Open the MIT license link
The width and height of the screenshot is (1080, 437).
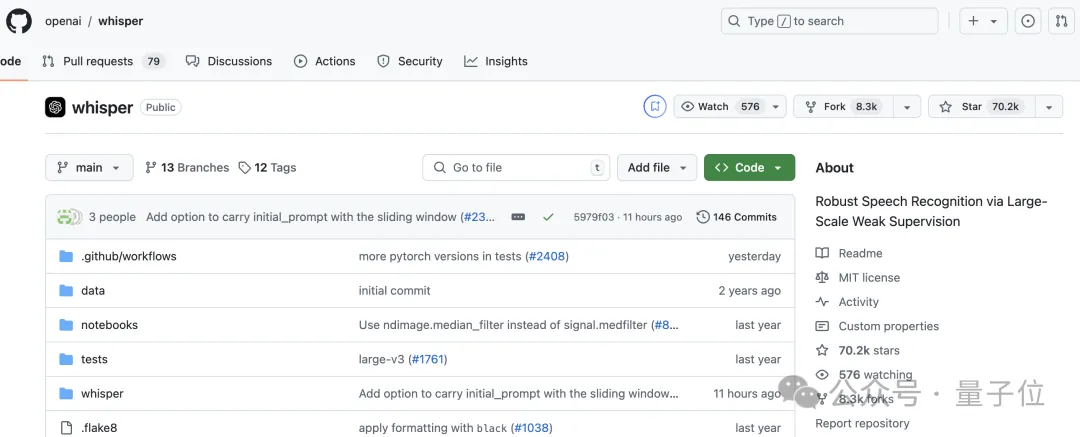[x=868, y=278]
